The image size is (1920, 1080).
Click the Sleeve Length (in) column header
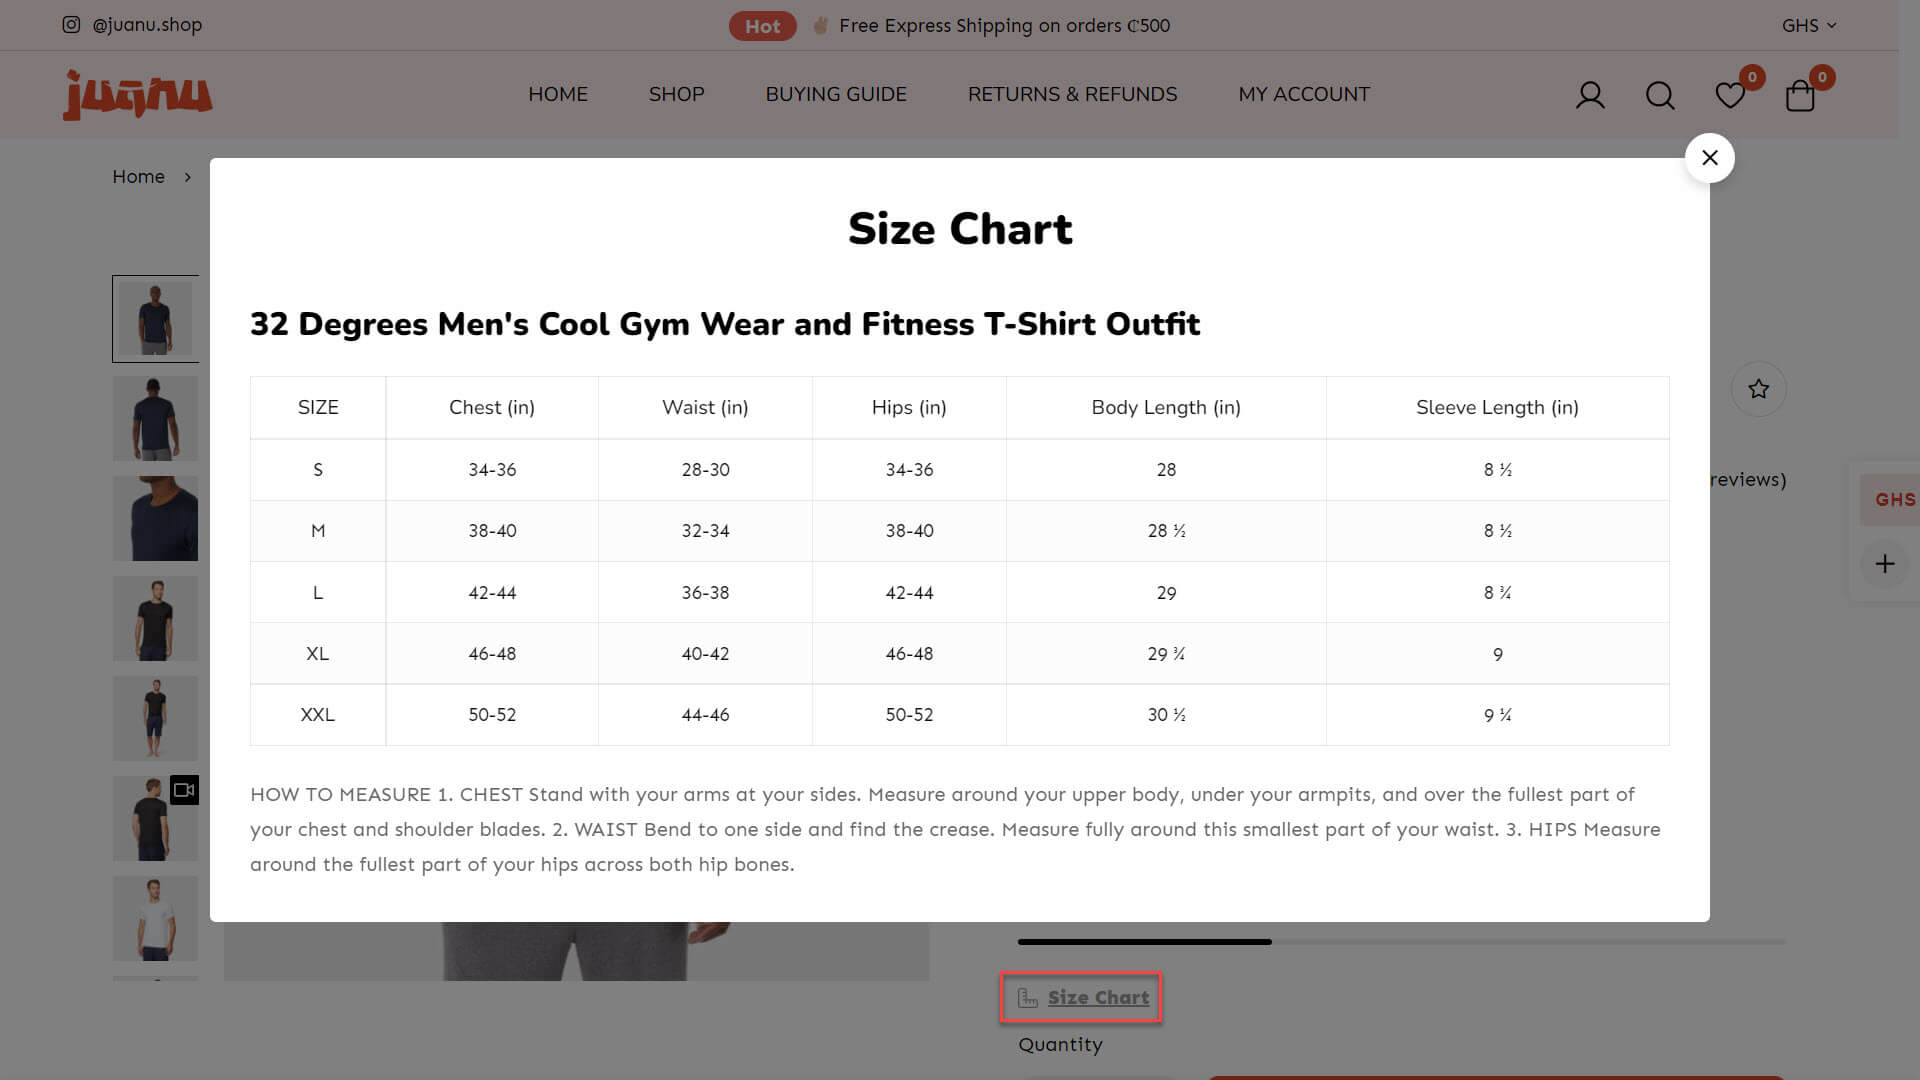(x=1497, y=408)
